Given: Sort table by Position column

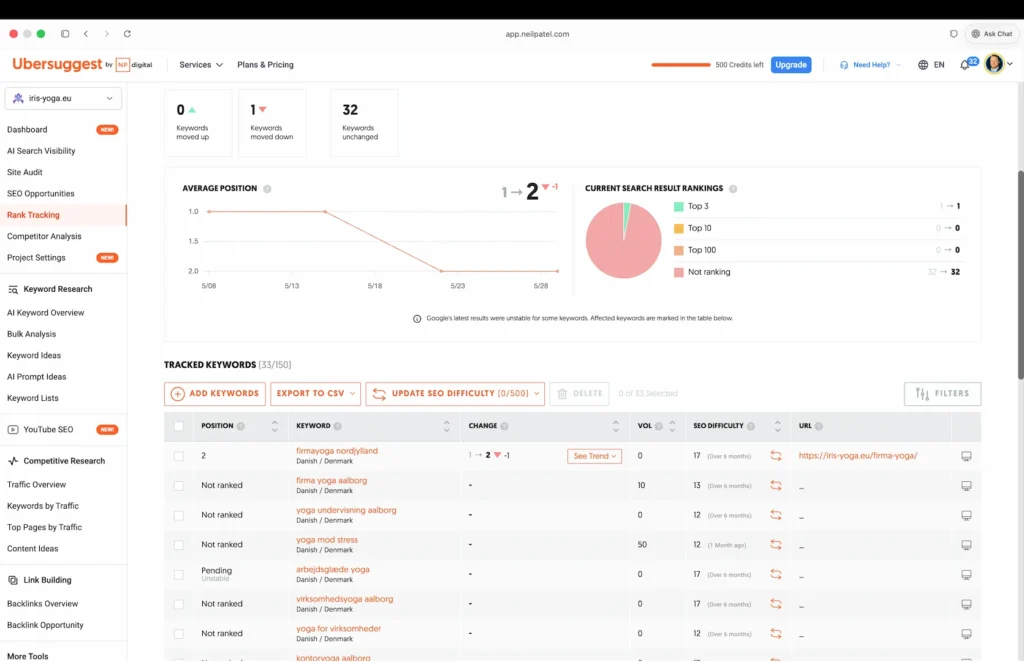Looking at the screenshot, I should click(274, 426).
